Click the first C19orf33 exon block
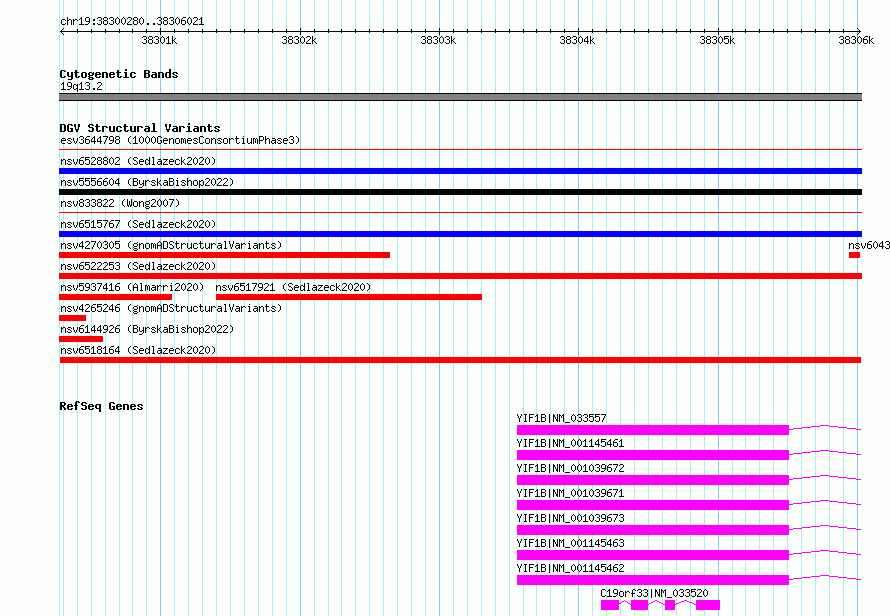 pos(610,605)
